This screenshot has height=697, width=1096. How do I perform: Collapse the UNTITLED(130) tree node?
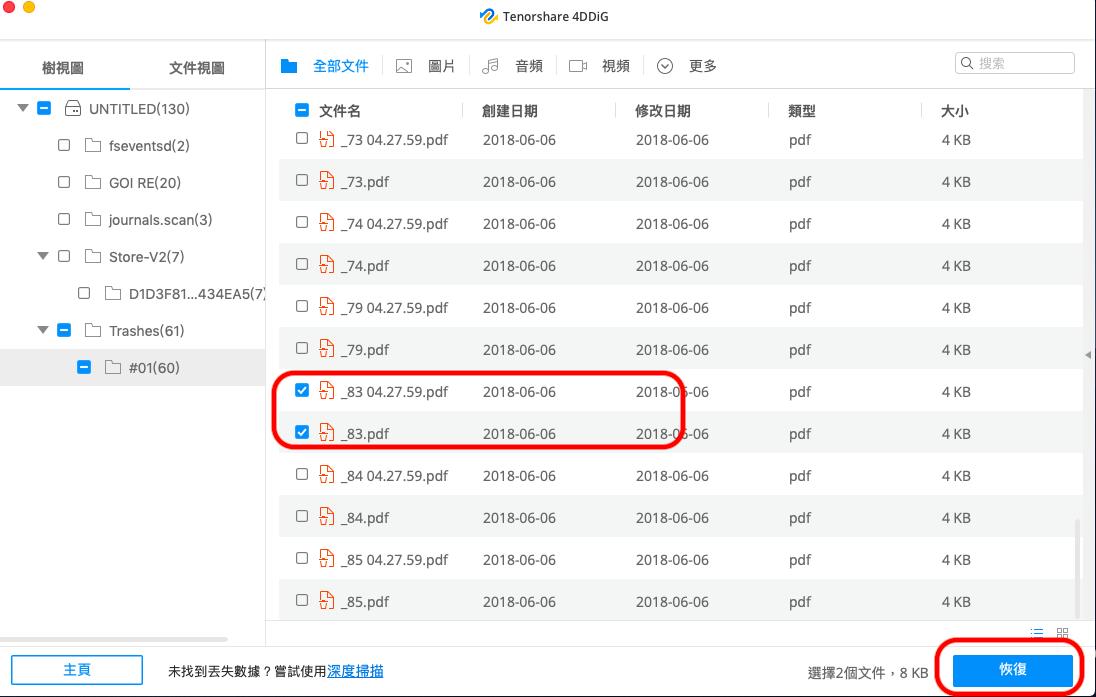pos(23,108)
